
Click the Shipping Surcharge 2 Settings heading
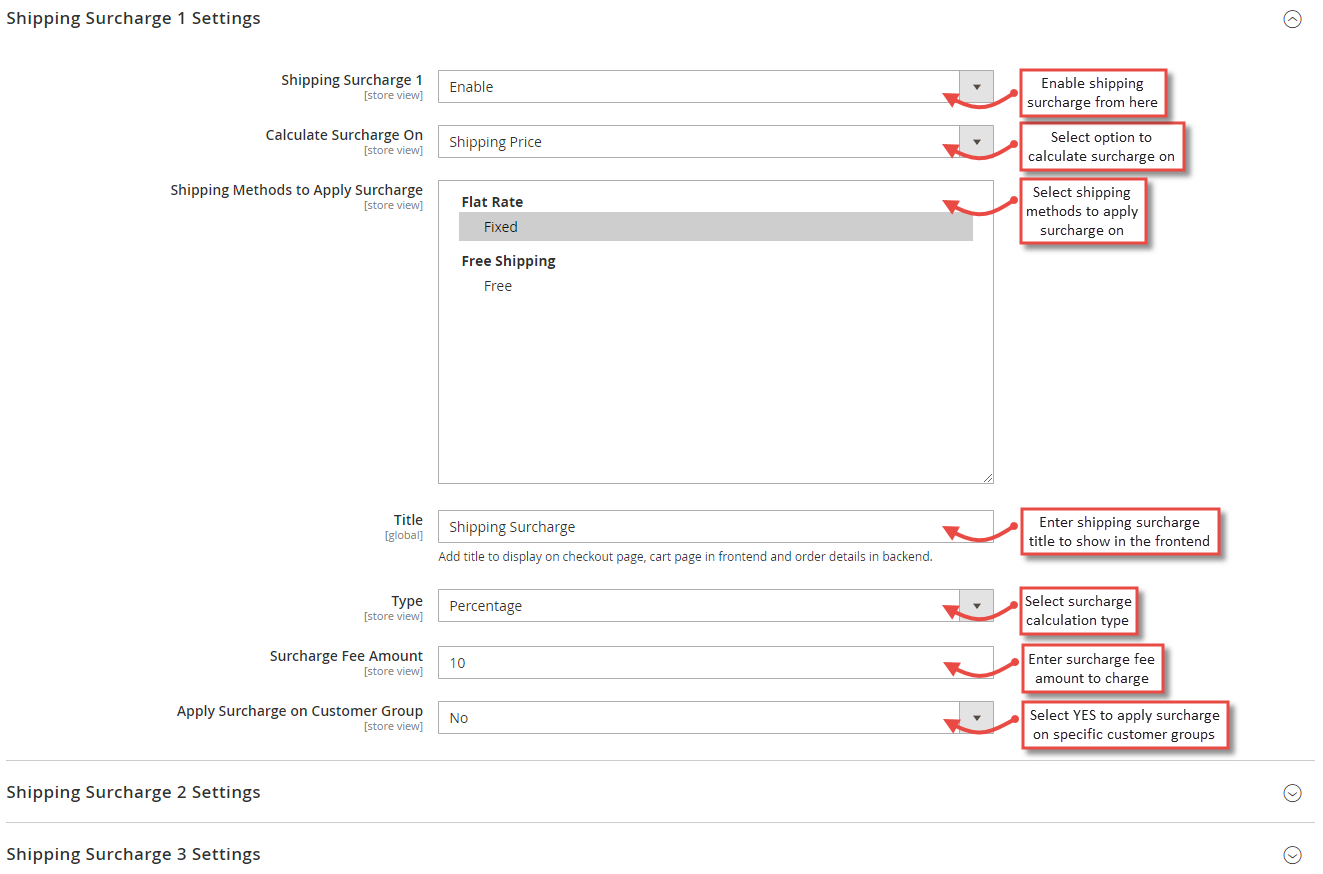point(133,792)
